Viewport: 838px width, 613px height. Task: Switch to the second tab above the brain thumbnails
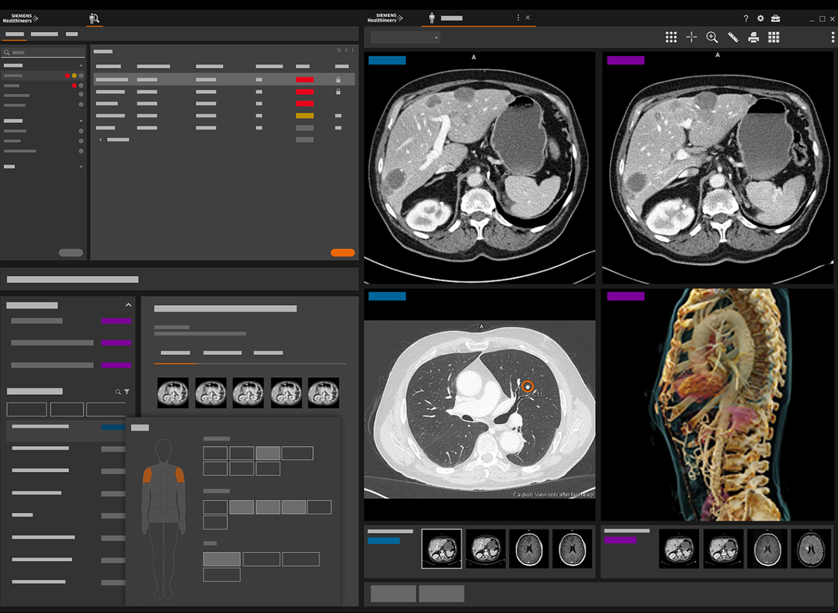pyautogui.click(x=222, y=353)
